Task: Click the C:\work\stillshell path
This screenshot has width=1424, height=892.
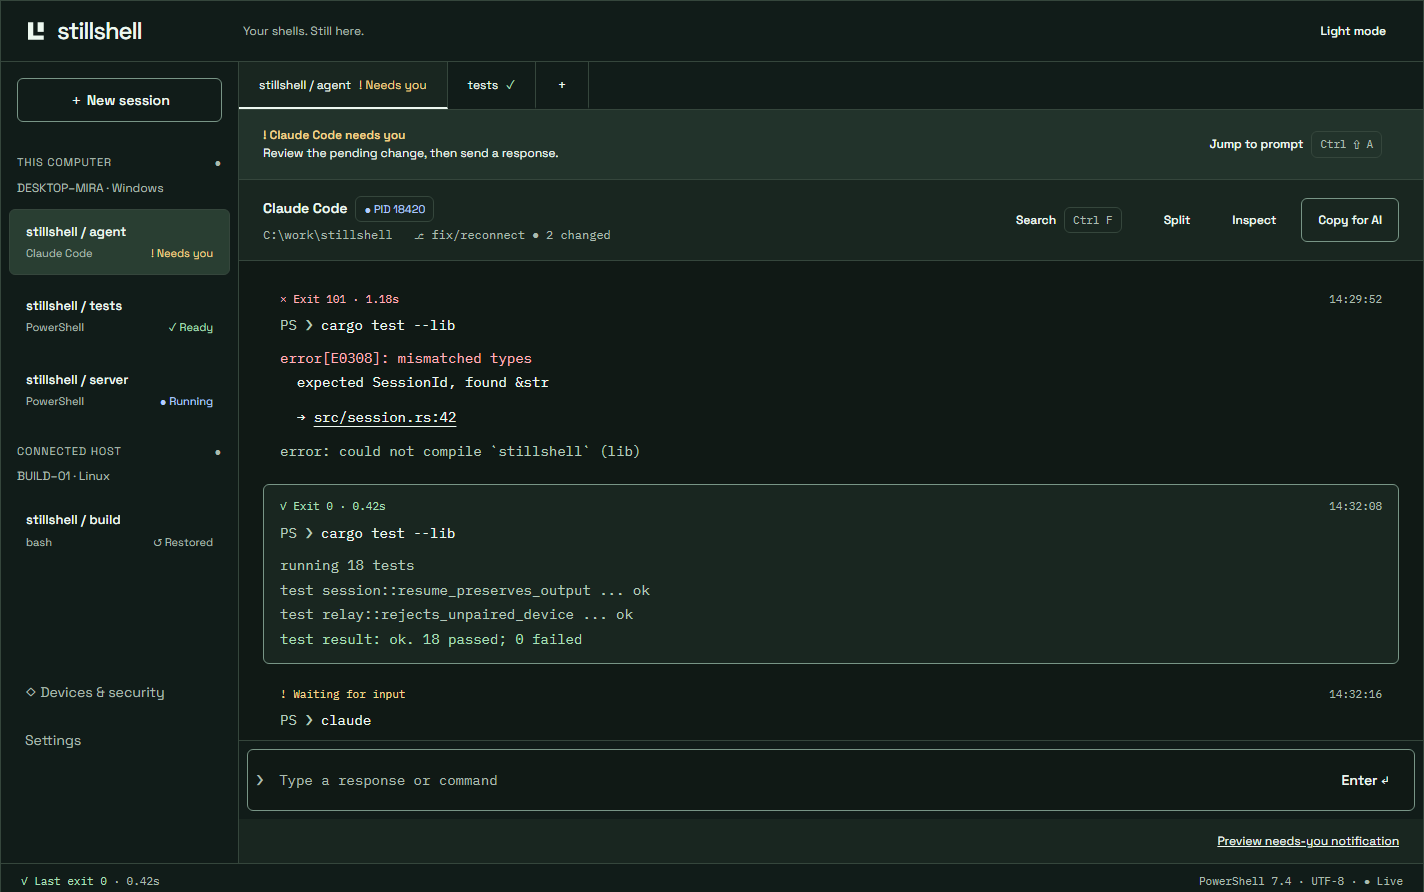Action: pos(328,235)
